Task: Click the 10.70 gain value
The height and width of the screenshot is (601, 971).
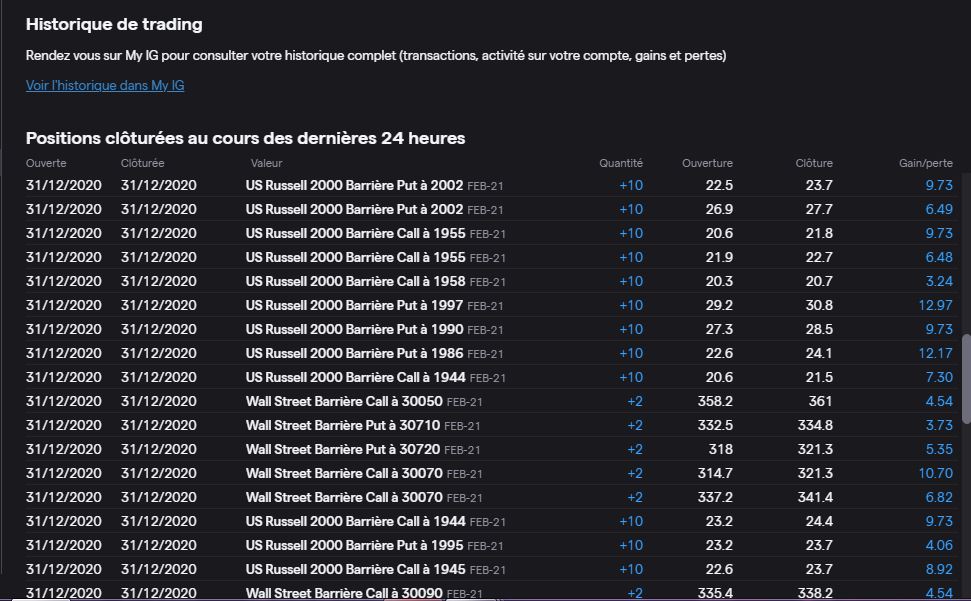Action: pos(935,473)
